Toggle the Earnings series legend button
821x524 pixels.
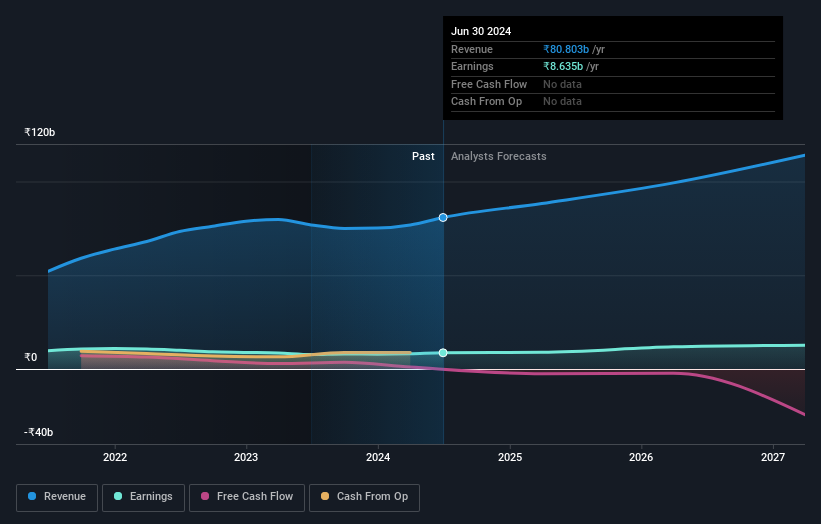pyautogui.click(x=143, y=497)
